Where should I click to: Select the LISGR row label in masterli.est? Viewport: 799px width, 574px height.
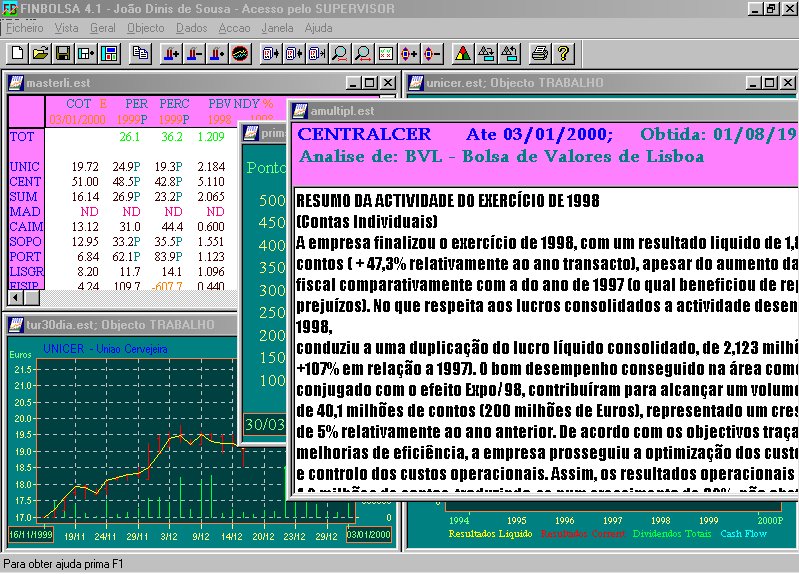click(x=26, y=272)
